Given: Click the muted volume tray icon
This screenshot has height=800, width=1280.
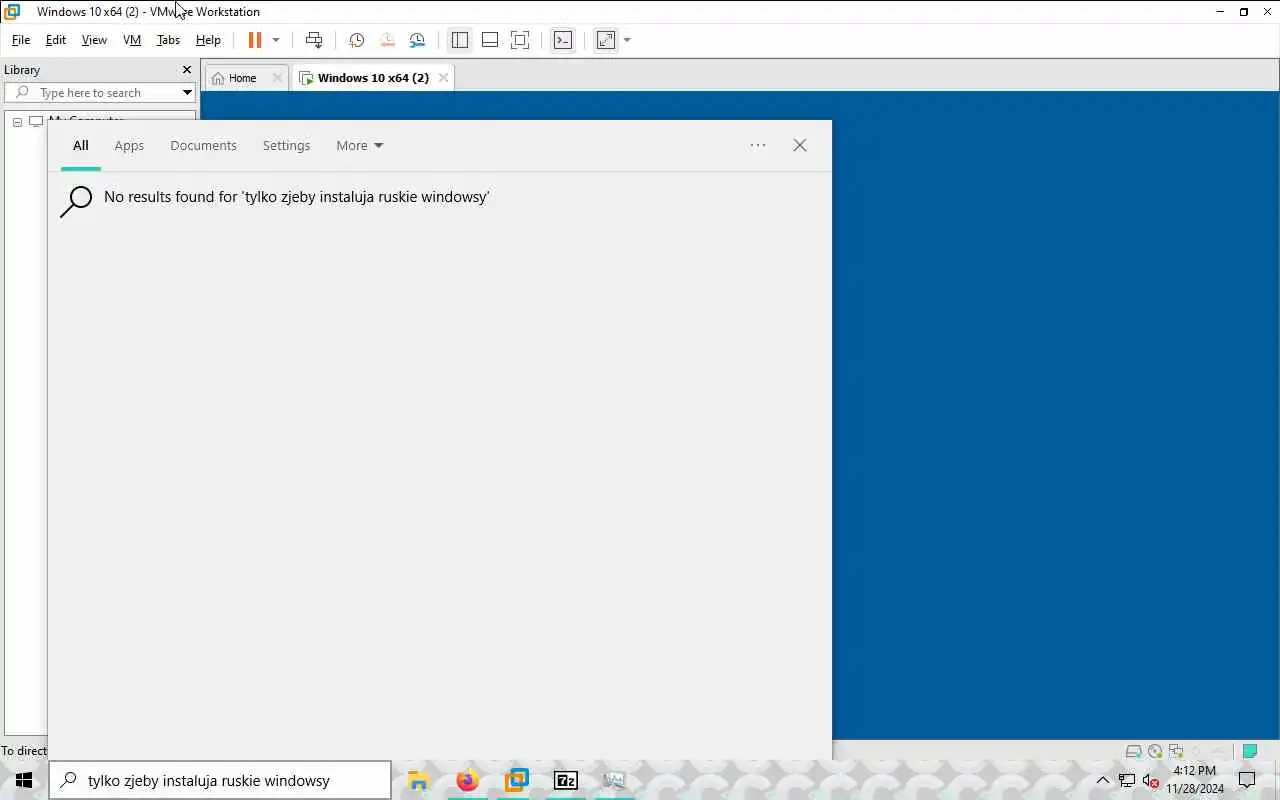Looking at the screenshot, I should pyautogui.click(x=1150, y=780).
